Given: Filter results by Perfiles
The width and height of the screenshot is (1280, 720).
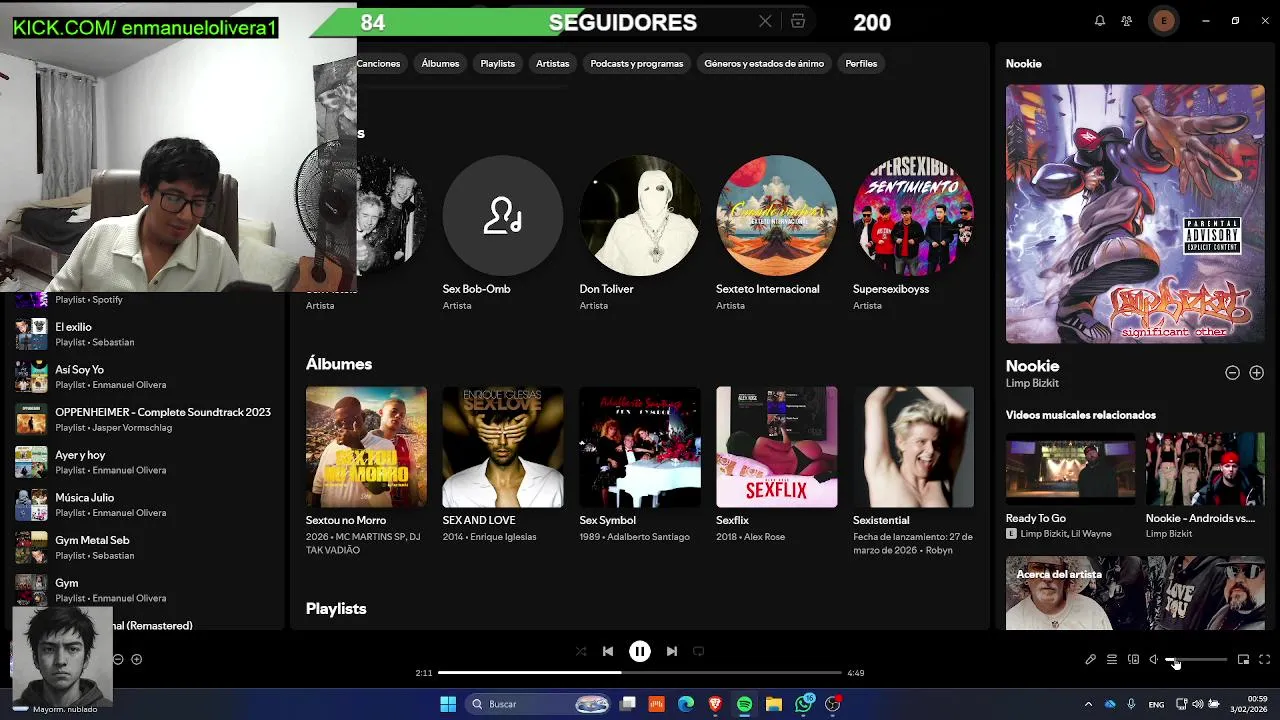Looking at the screenshot, I should pyautogui.click(x=861, y=63).
